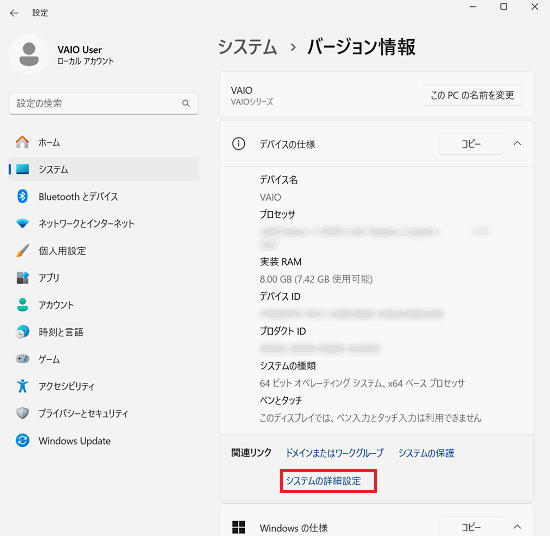550x536 pixels.
Task: Click the システム breadcrumb in the title
Action: pos(247,47)
